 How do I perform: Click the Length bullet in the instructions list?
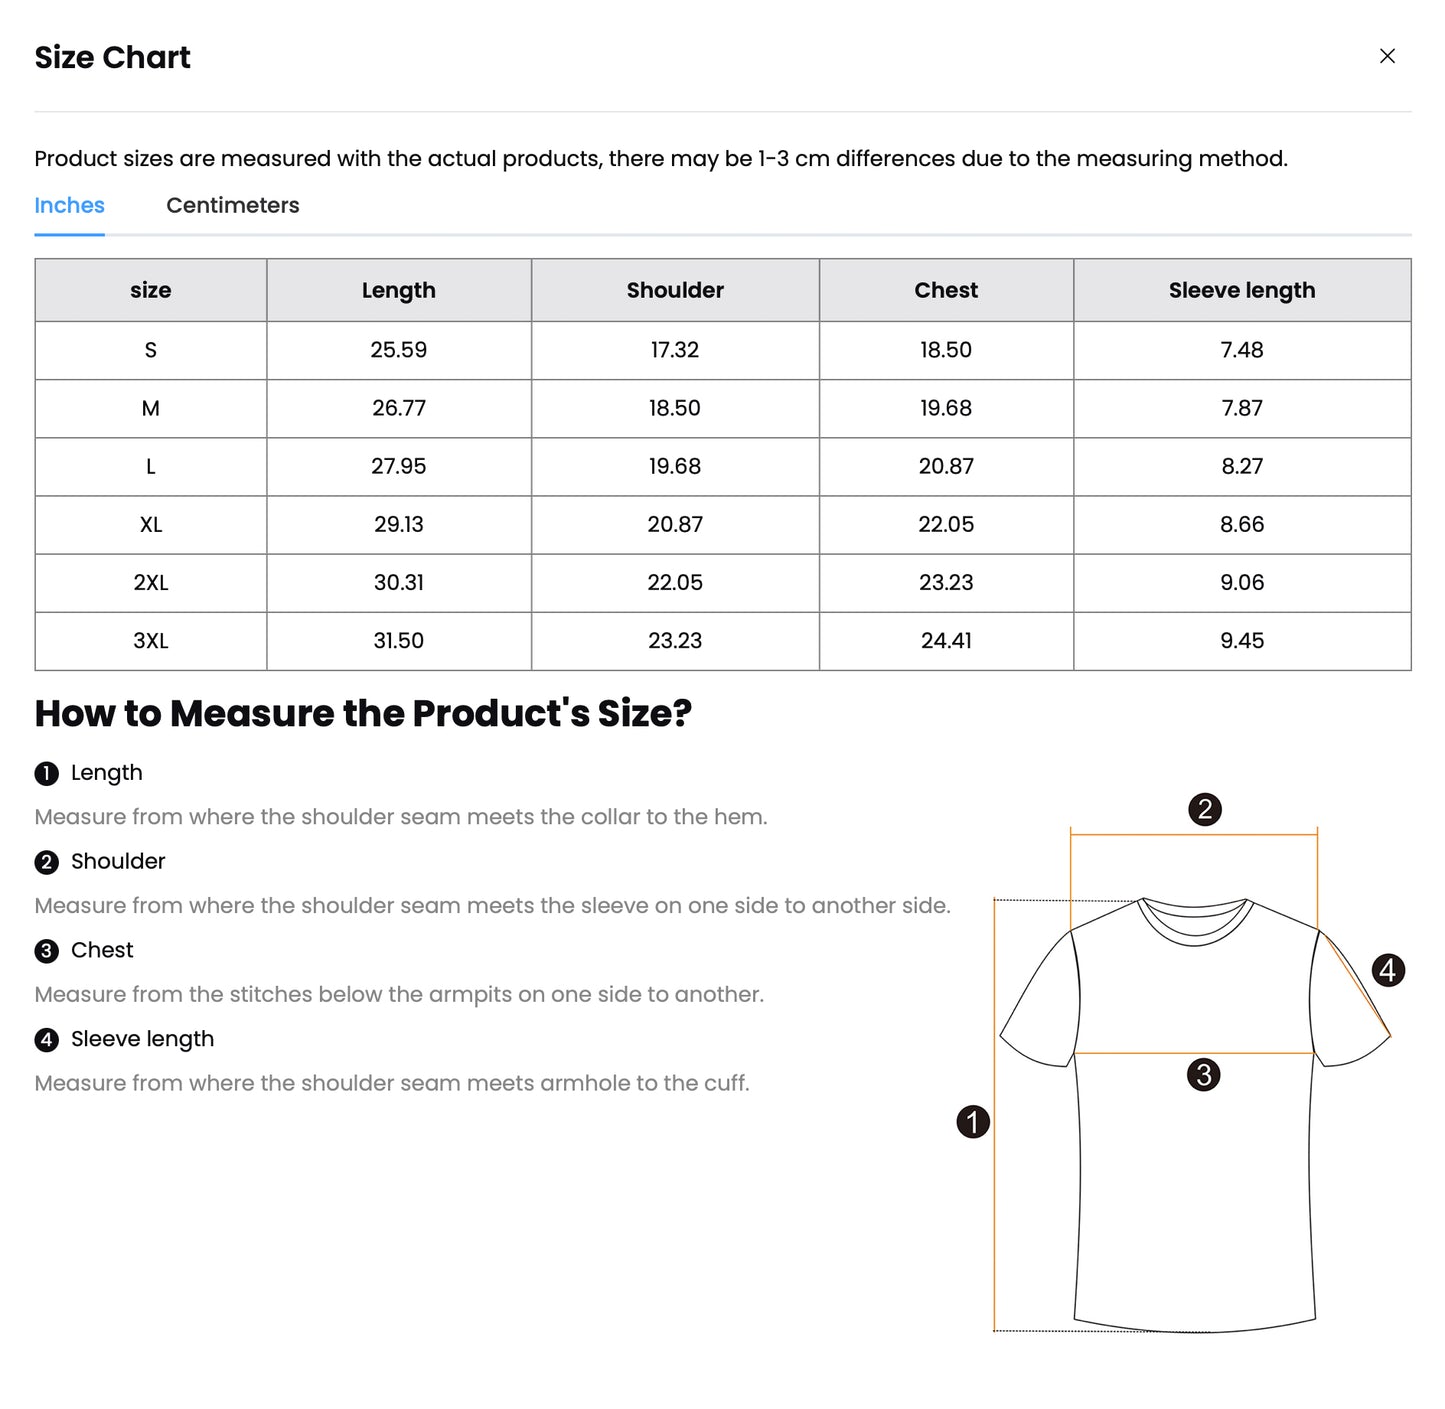point(45,773)
